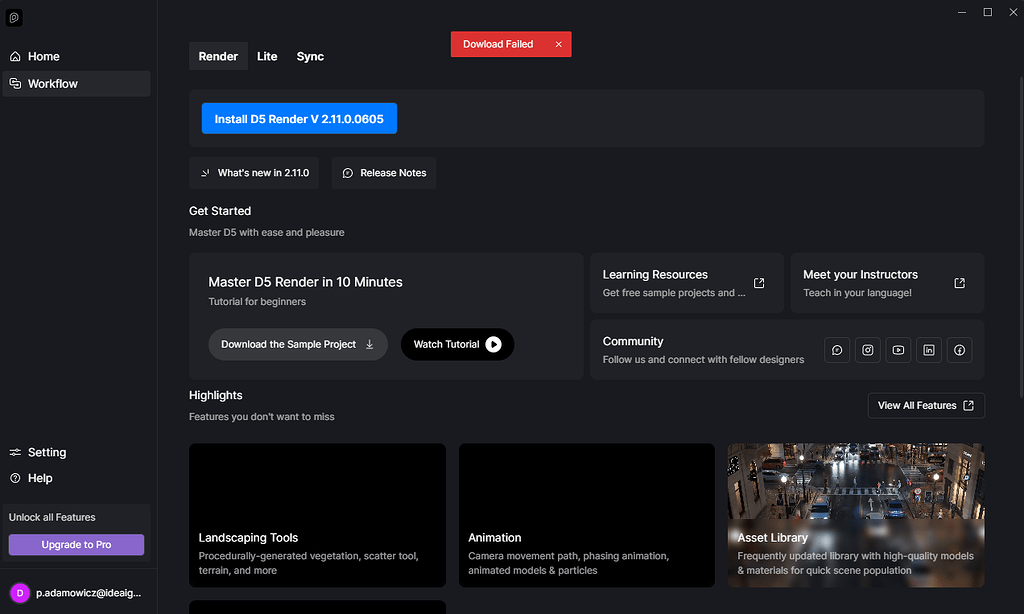Open the Release Notes
The image size is (1024, 614).
[x=383, y=172]
